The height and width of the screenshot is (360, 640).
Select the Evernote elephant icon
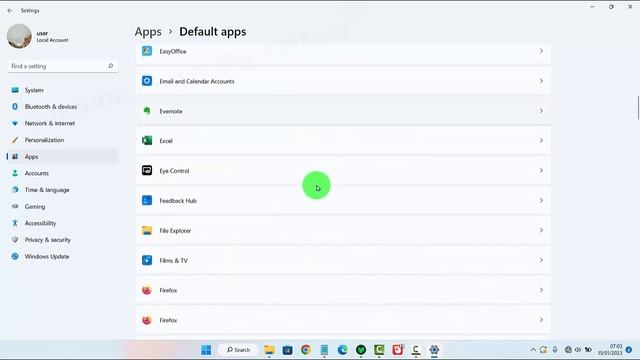(x=147, y=111)
